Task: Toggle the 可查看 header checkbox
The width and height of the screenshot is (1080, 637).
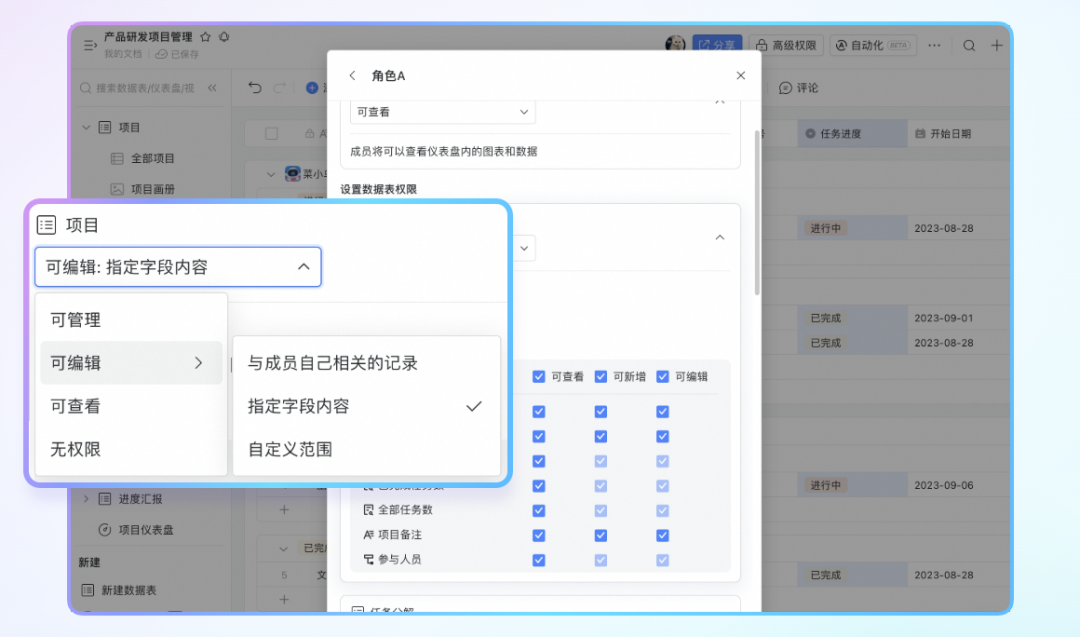Action: coord(539,377)
